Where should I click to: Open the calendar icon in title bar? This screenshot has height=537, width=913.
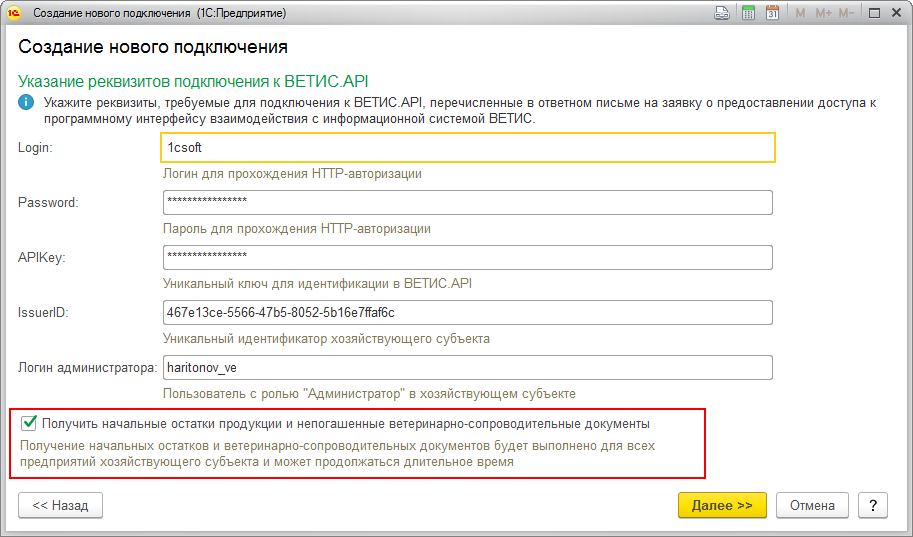[x=772, y=13]
